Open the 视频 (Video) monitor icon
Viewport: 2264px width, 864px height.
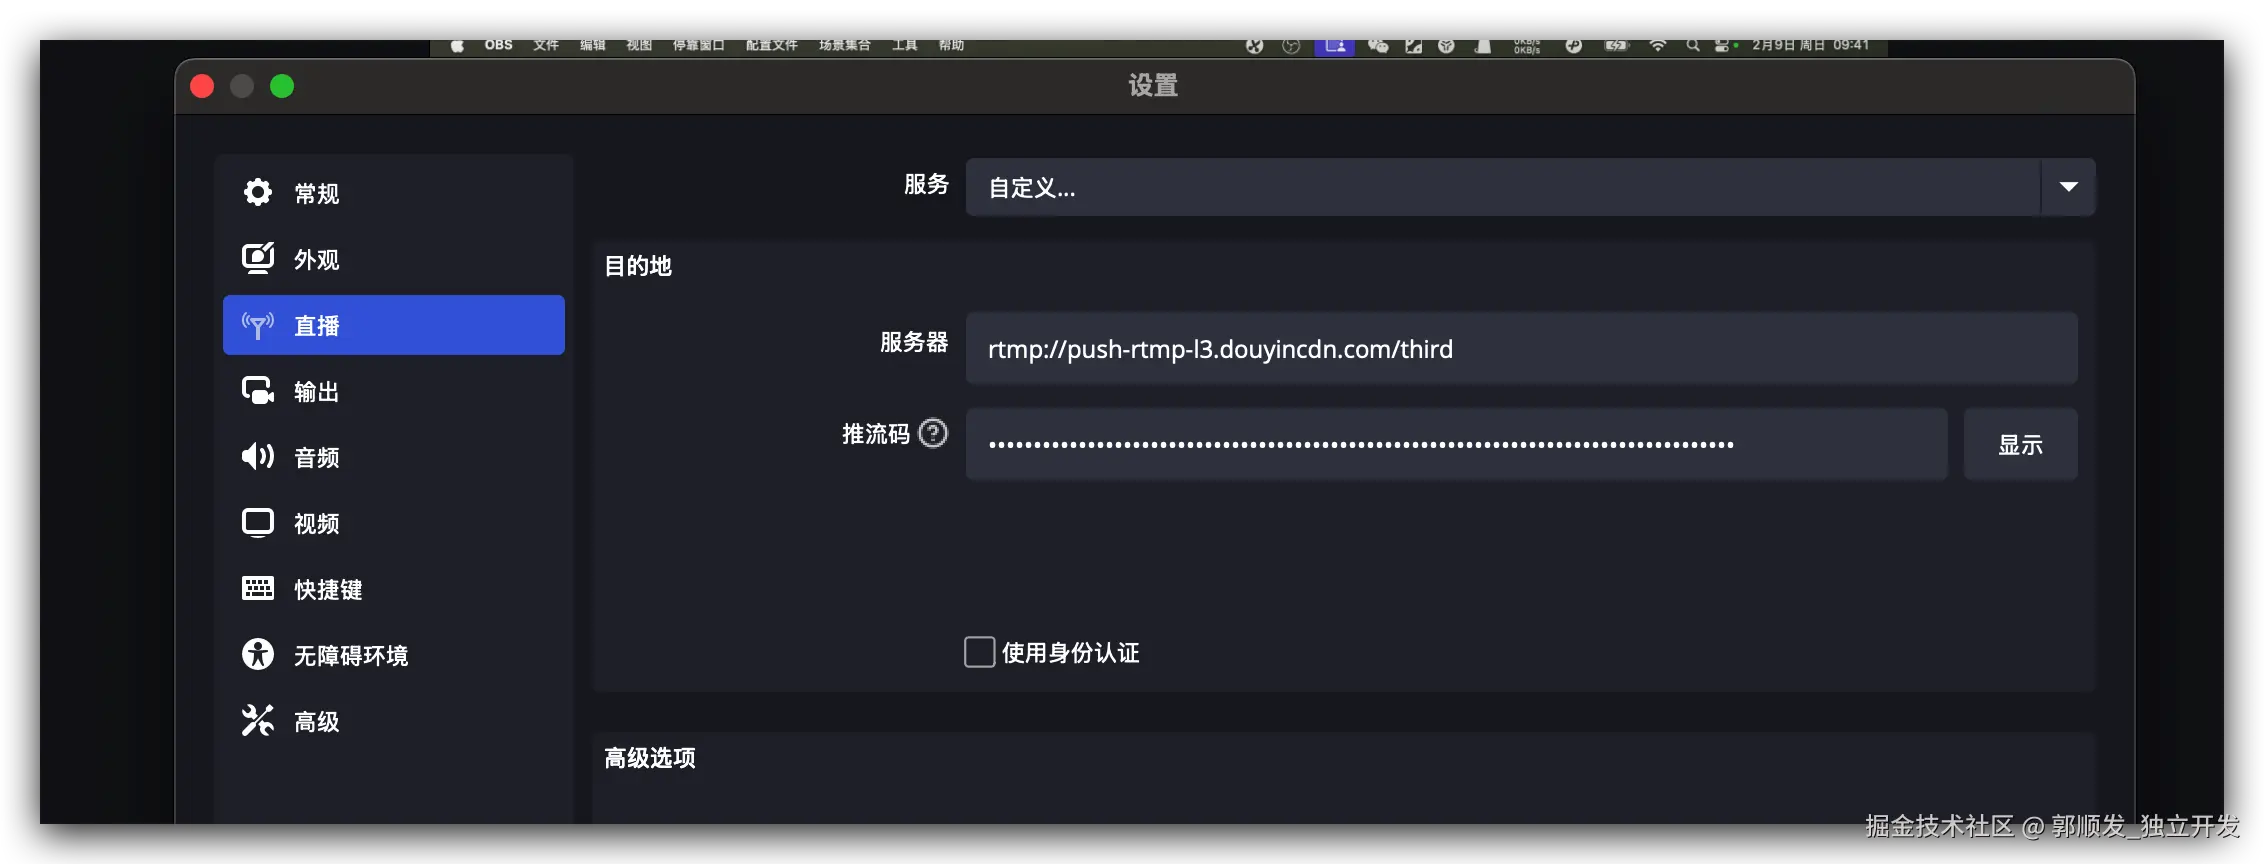(258, 523)
